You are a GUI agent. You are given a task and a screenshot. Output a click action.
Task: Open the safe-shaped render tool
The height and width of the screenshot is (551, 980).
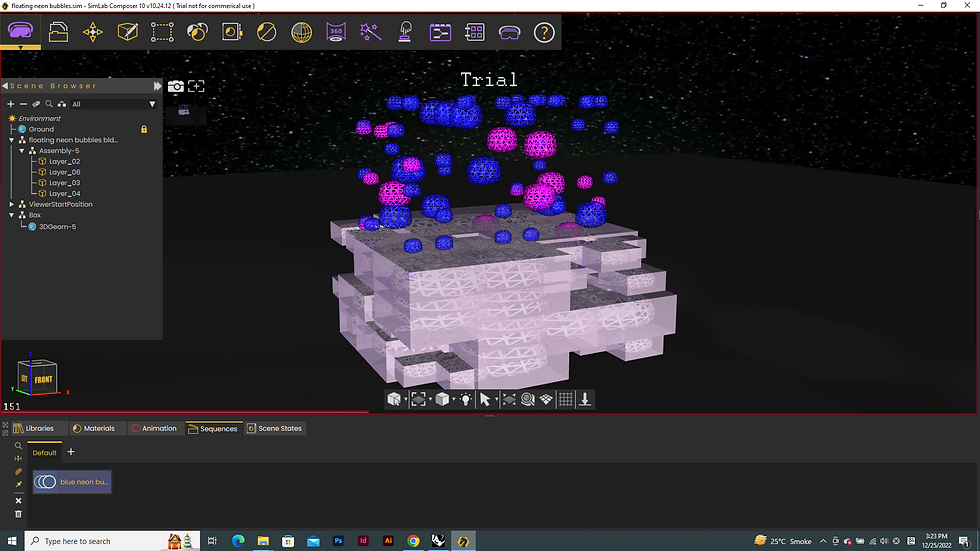[x=232, y=32]
